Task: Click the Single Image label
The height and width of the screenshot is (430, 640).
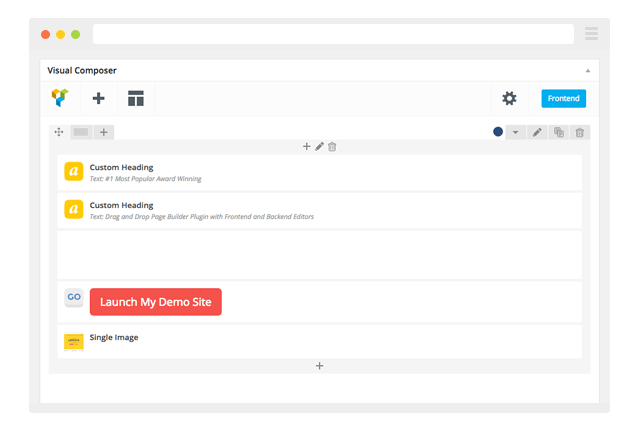Action: click(x=114, y=337)
